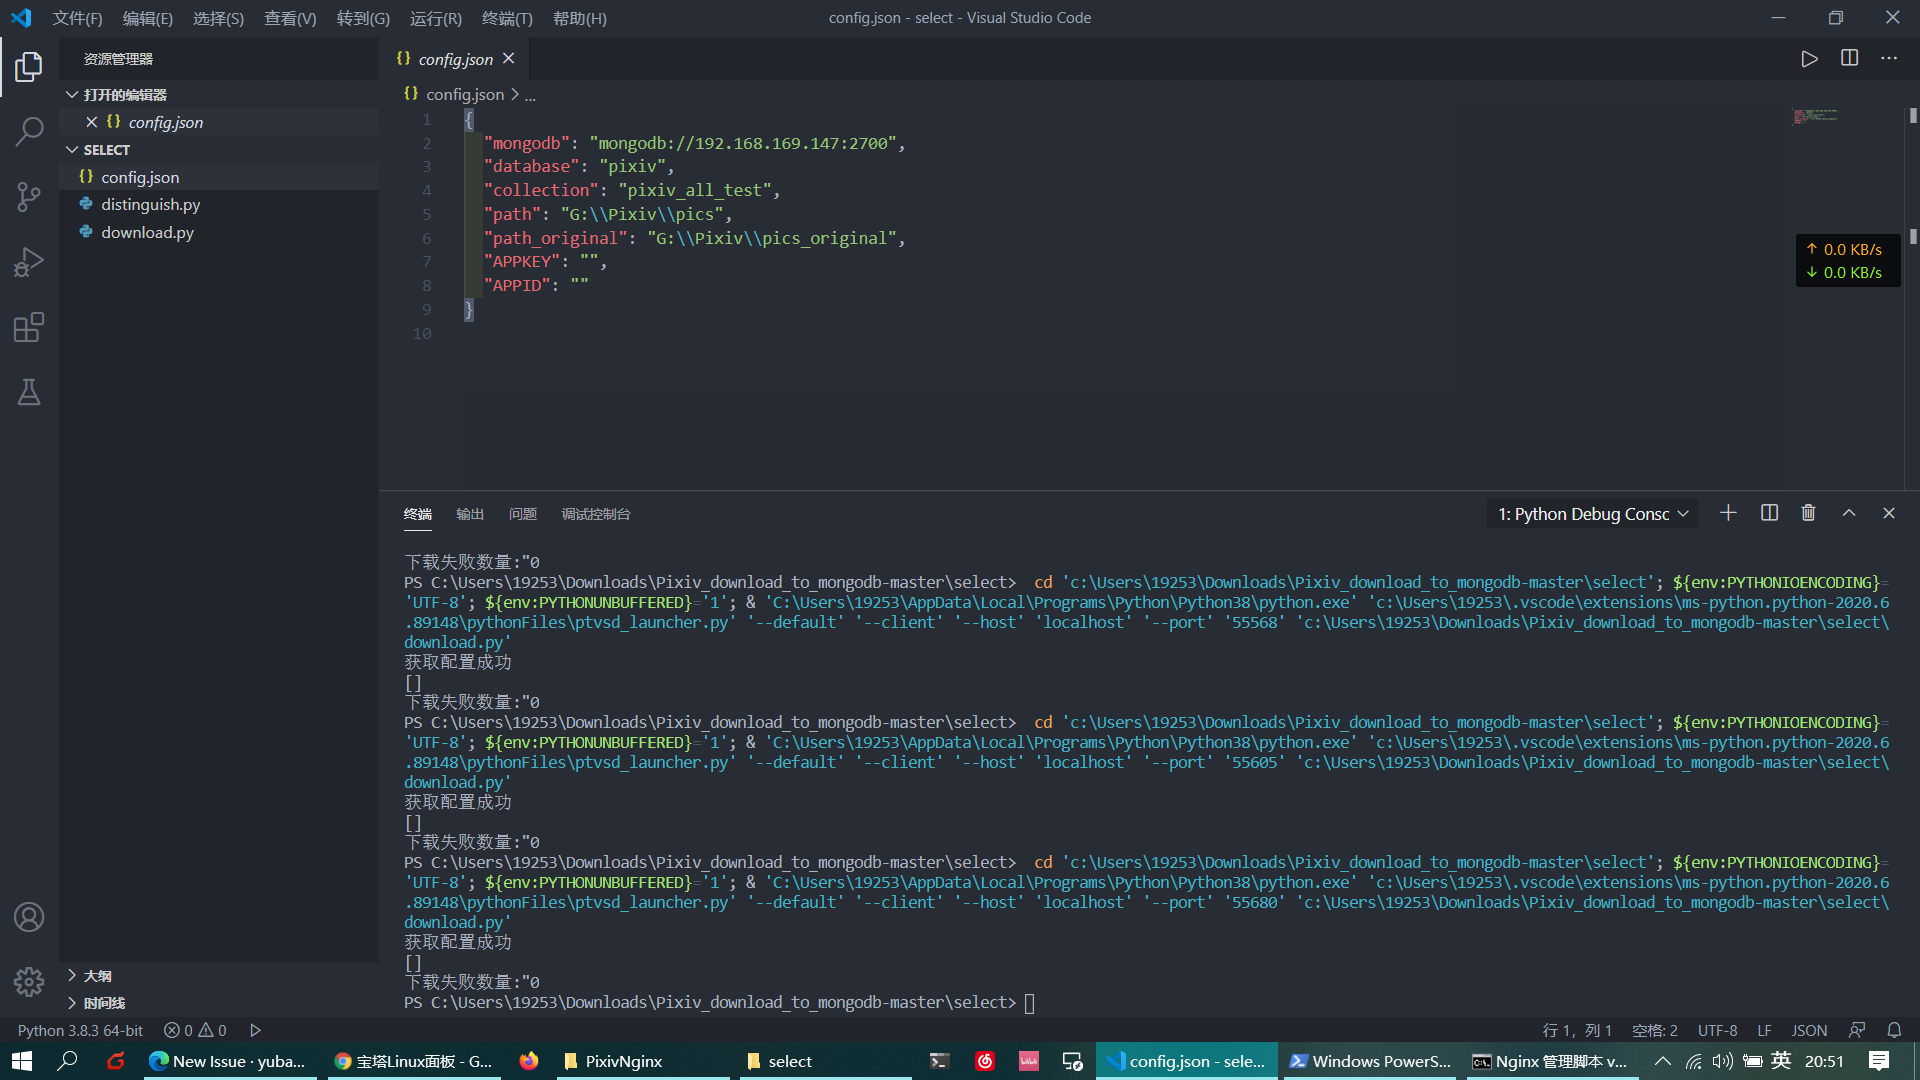
Task: Add a new terminal with plus icon
Action: tap(1728, 513)
